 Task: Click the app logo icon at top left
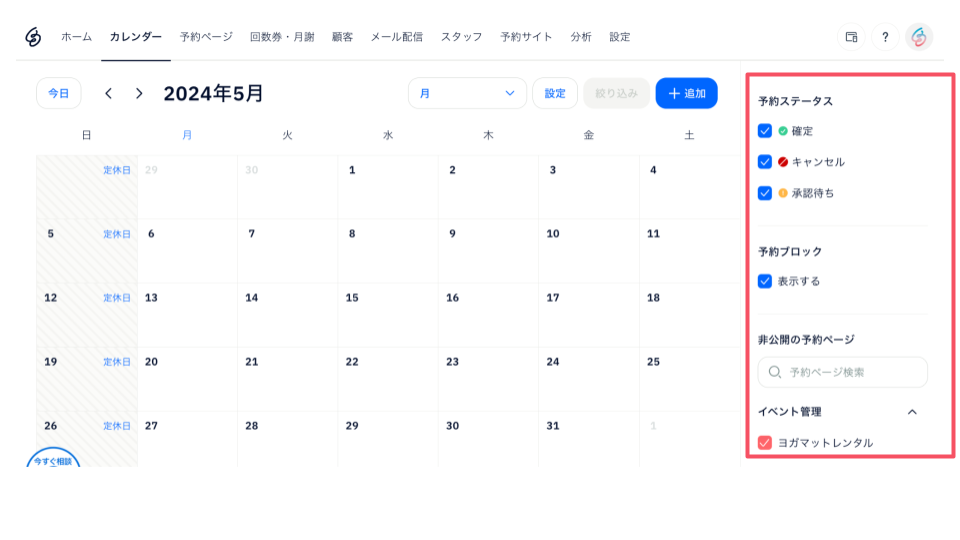33,37
